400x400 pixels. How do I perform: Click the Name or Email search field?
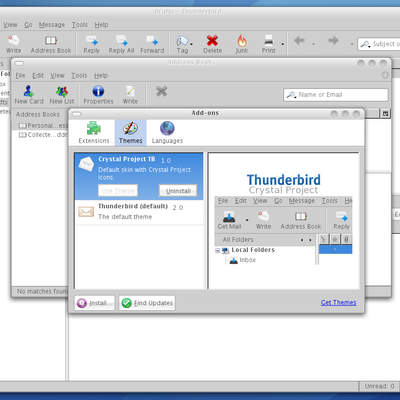(x=336, y=95)
